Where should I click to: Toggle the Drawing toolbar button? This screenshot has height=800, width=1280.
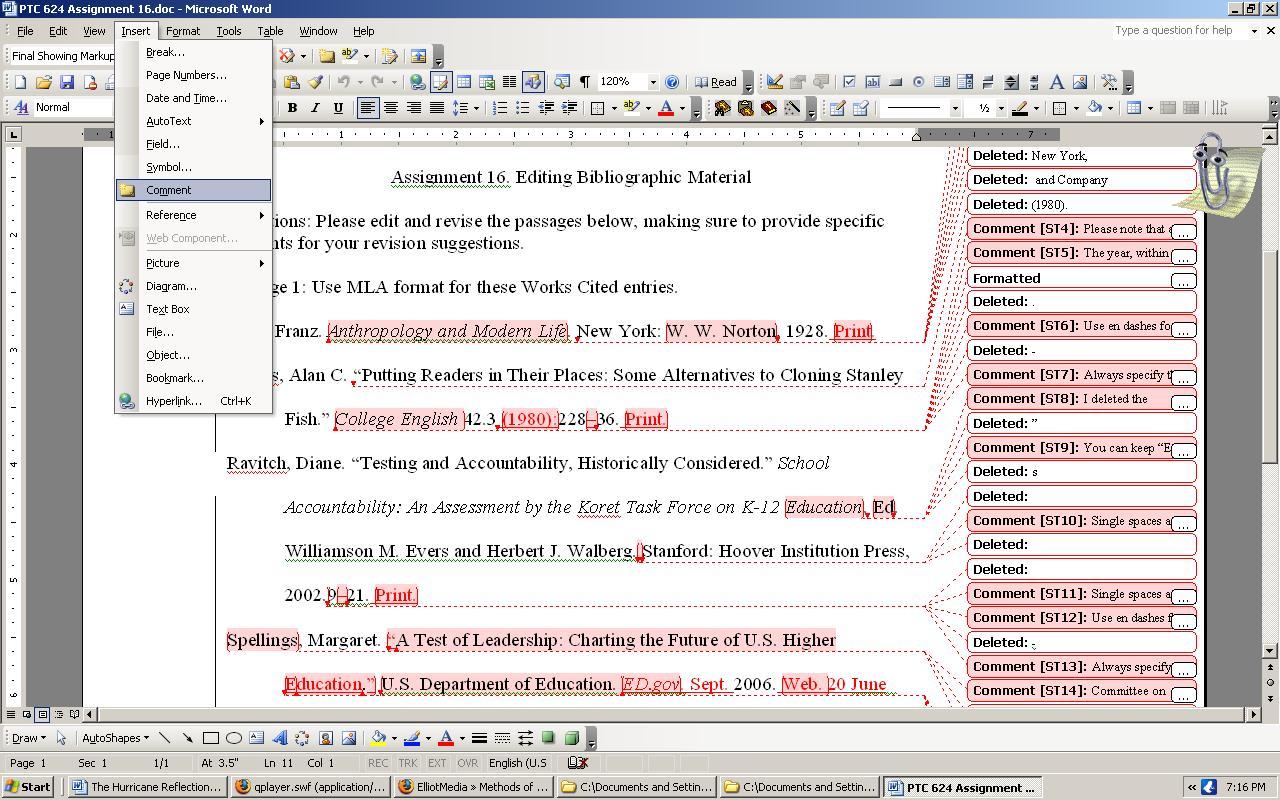[532, 82]
